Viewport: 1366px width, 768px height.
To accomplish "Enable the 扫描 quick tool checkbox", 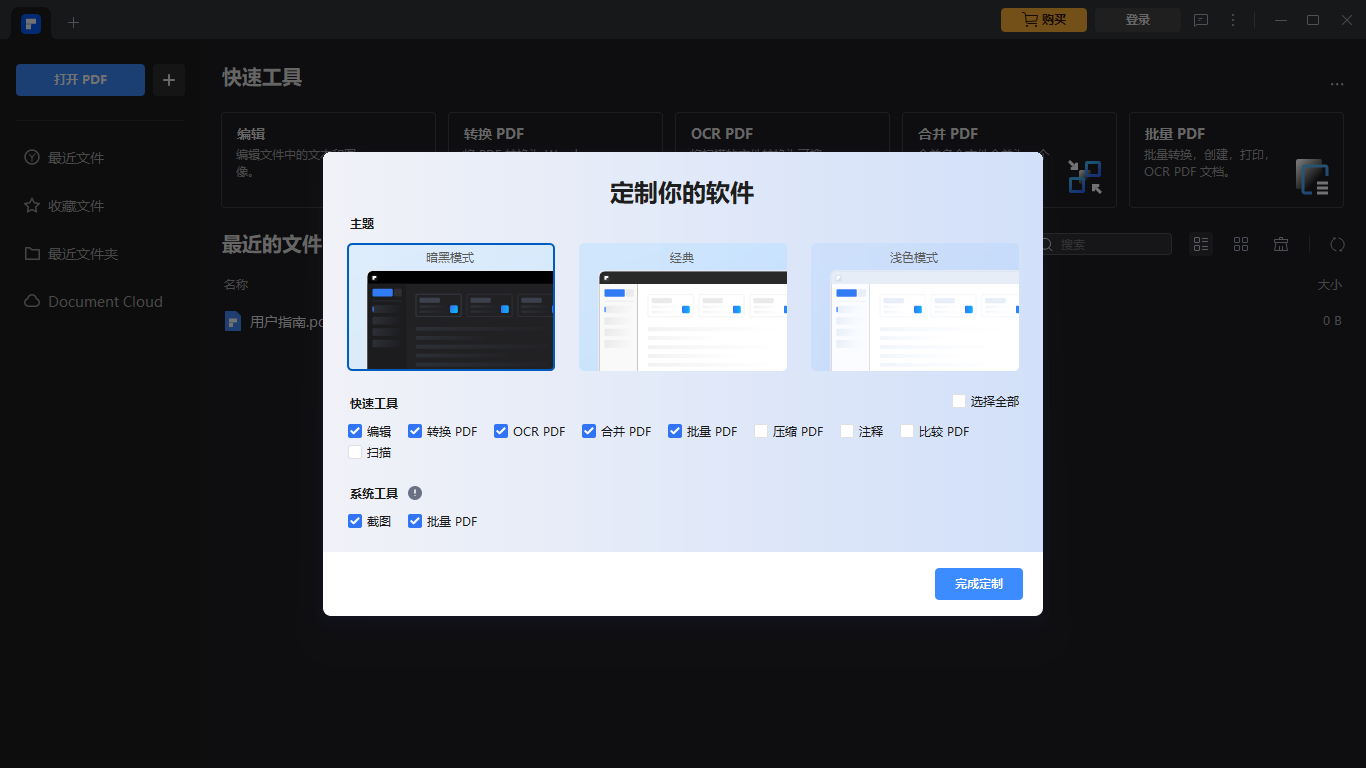I will pos(355,452).
